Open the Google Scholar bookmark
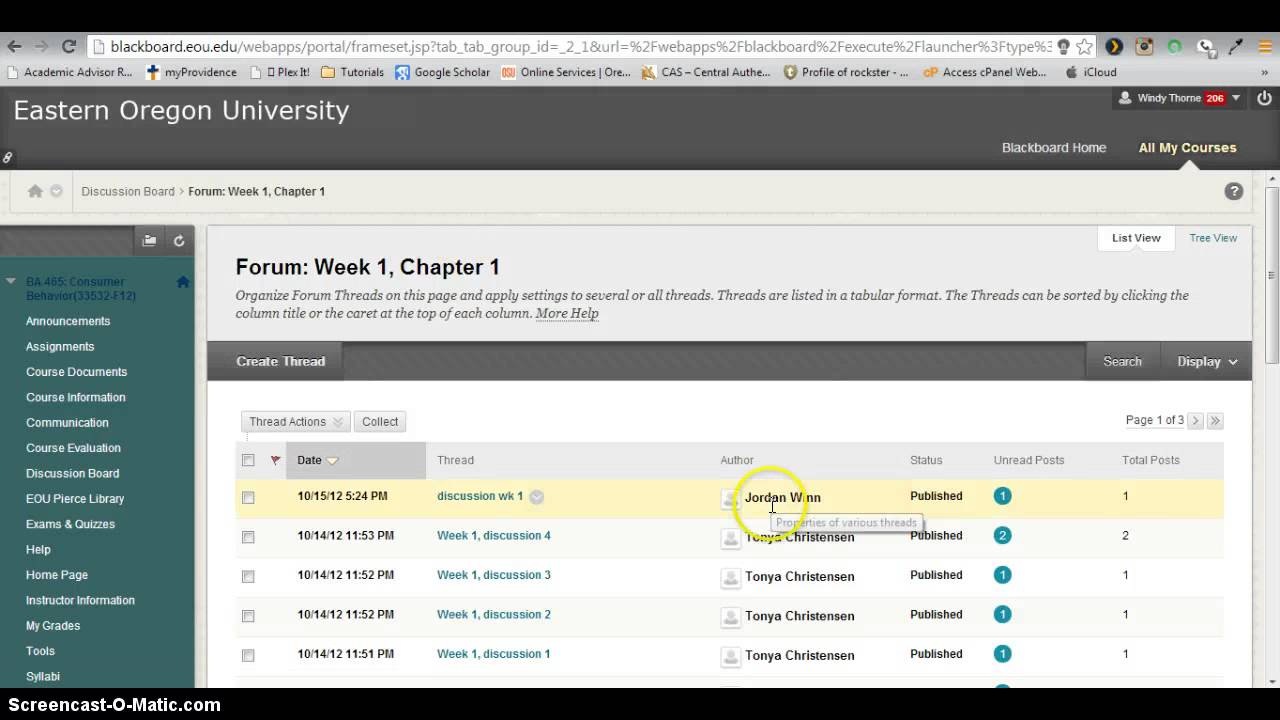1280x720 pixels. pos(442,72)
